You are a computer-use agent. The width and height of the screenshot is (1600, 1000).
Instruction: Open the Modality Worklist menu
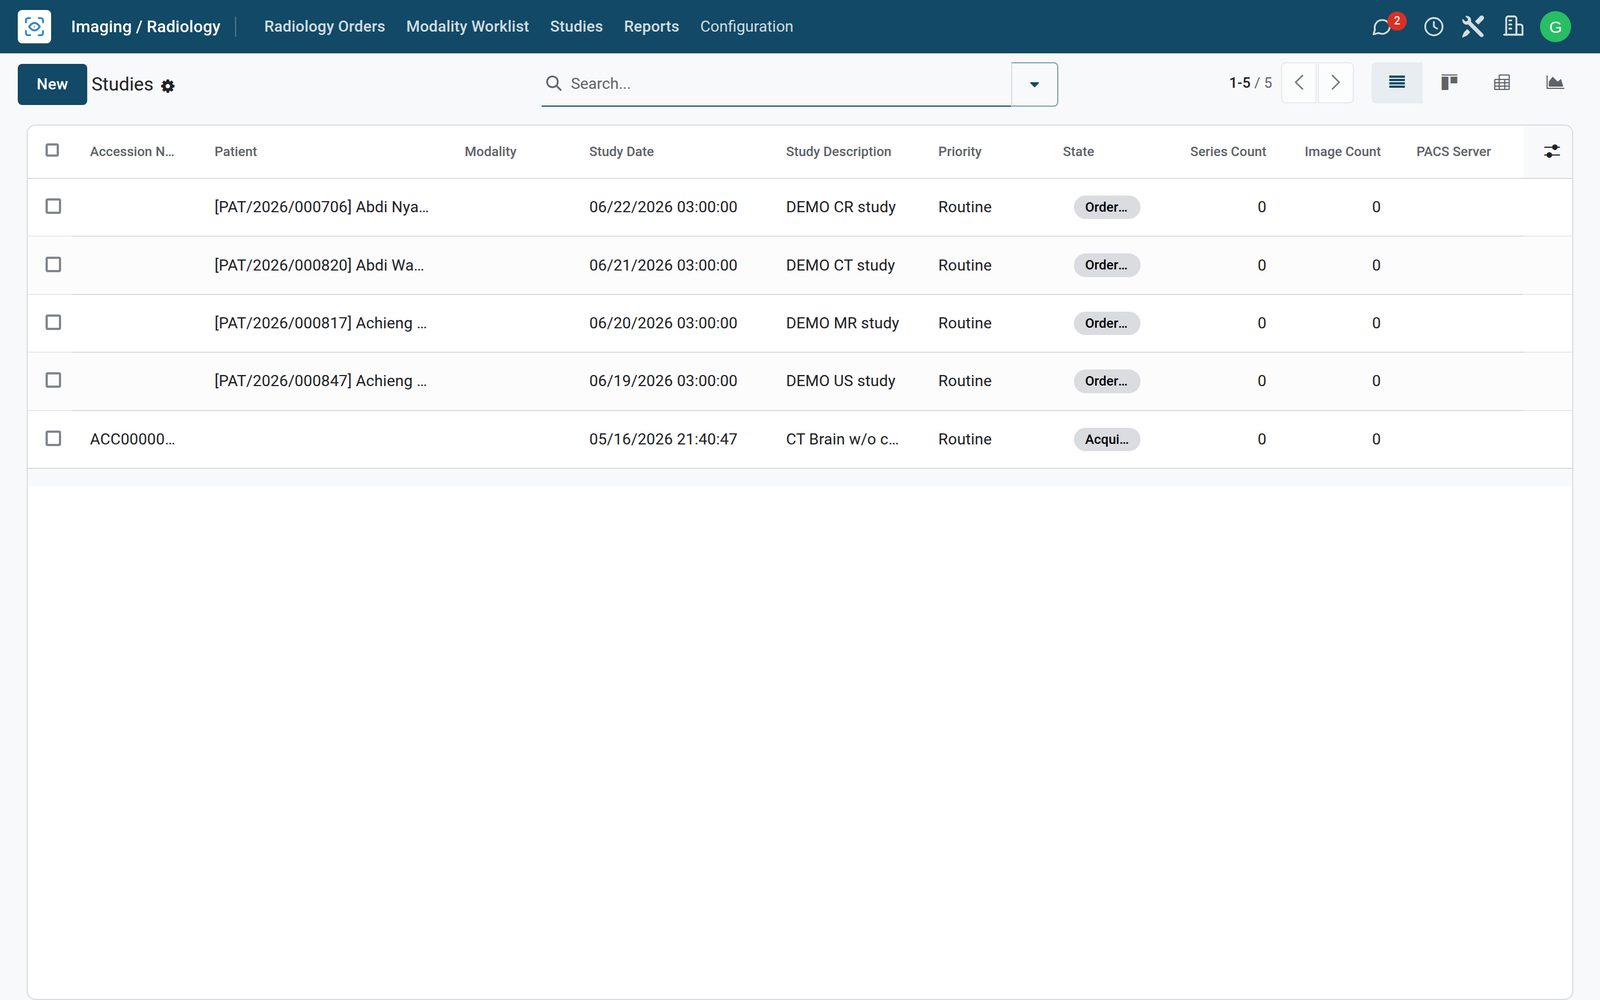pyautogui.click(x=467, y=27)
